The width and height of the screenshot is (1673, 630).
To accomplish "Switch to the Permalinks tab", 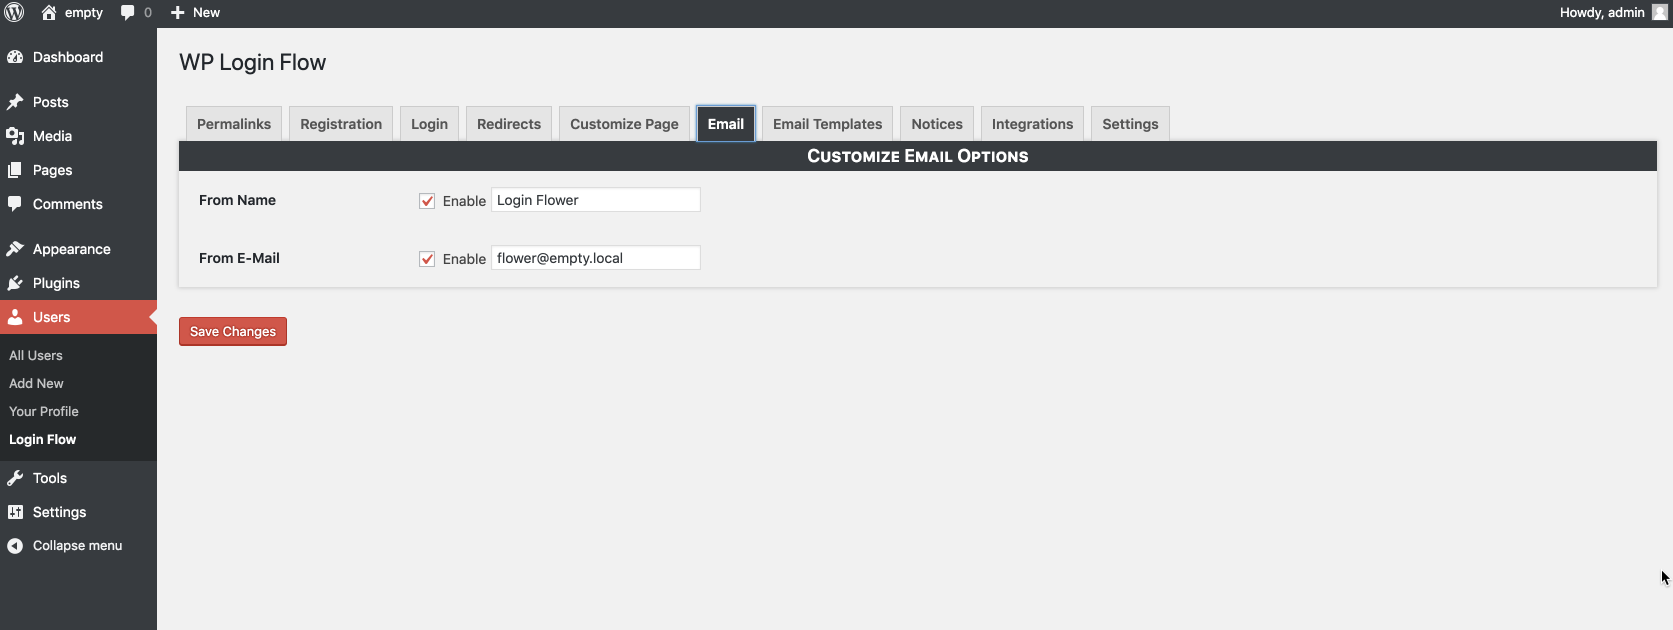I will [x=234, y=124].
